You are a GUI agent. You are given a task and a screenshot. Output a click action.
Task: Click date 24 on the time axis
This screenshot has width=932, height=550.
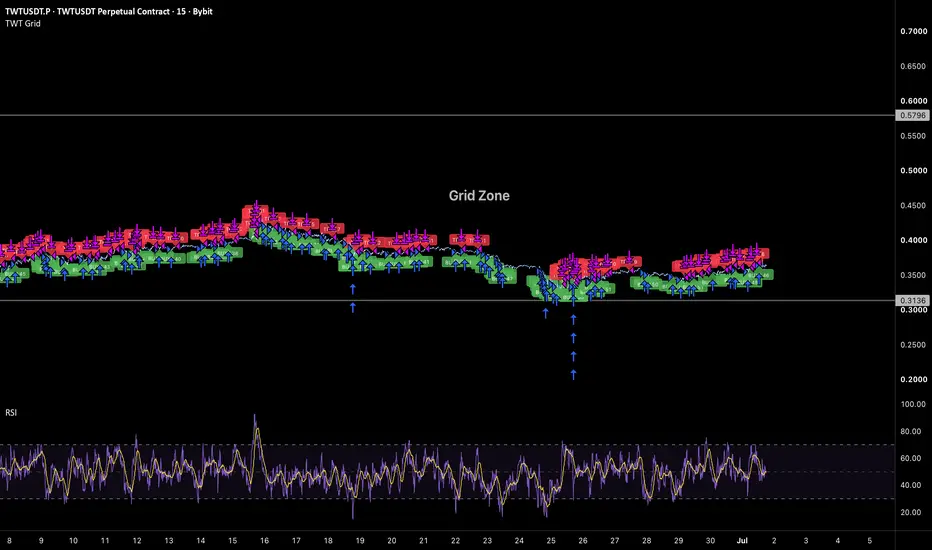pos(519,540)
